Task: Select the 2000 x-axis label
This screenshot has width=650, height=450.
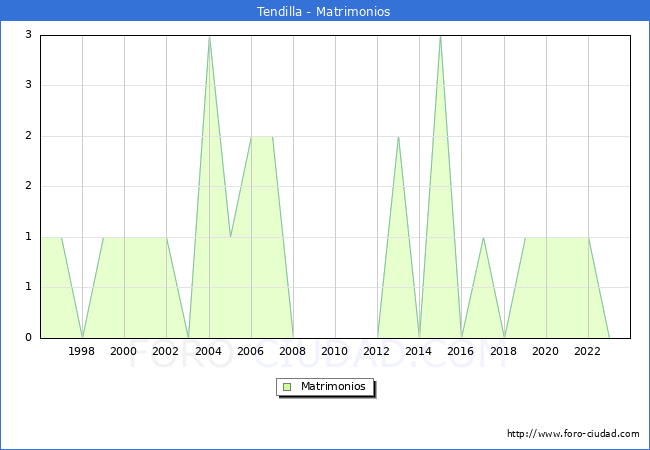Action: (x=124, y=351)
